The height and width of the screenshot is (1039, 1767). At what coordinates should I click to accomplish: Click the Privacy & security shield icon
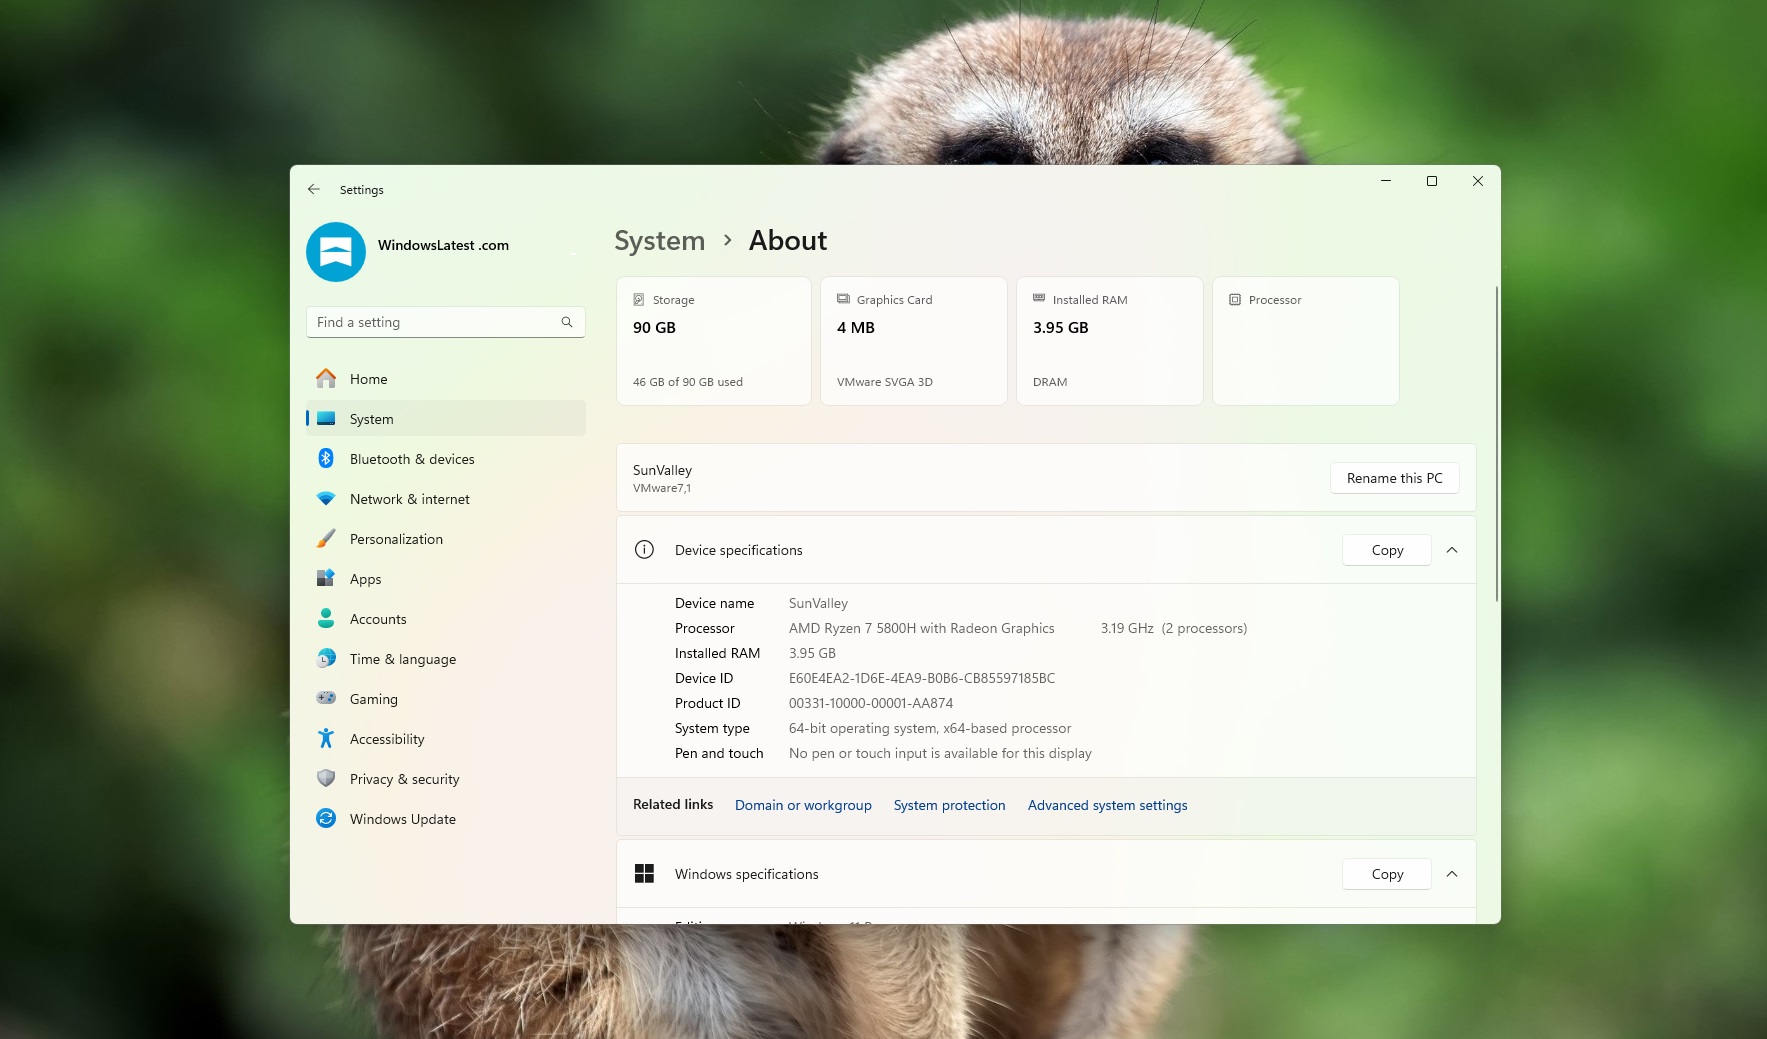coord(327,778)
